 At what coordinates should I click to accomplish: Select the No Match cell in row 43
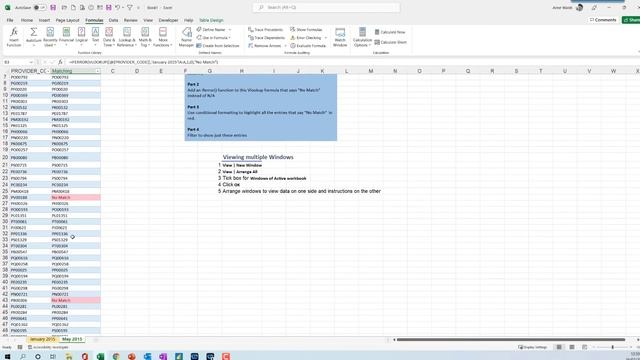pyautogui.click(x=76, y=300)
